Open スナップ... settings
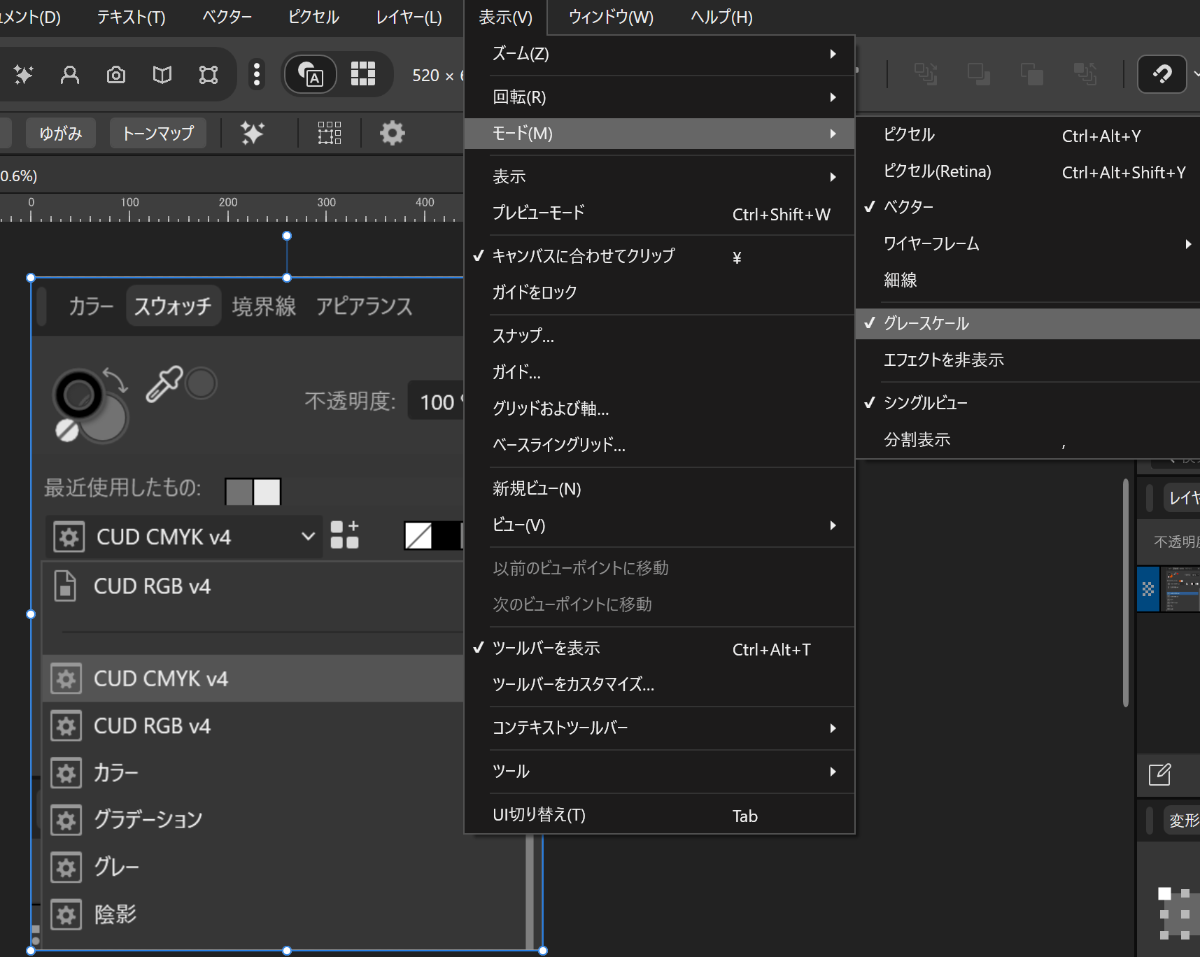The height and width of the screenshot is (957, 1200). point(660,336)
